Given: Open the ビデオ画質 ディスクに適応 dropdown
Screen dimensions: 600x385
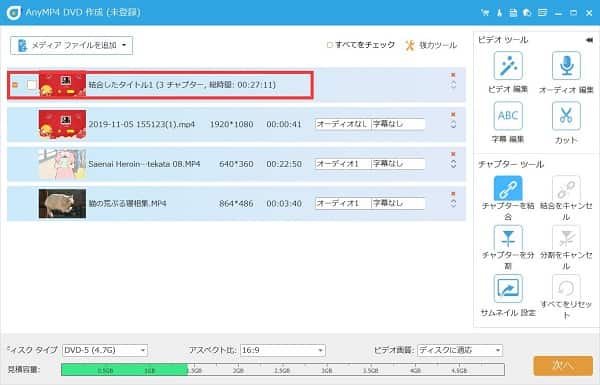Looking at the screenshot, I should (x=460, y=350).
